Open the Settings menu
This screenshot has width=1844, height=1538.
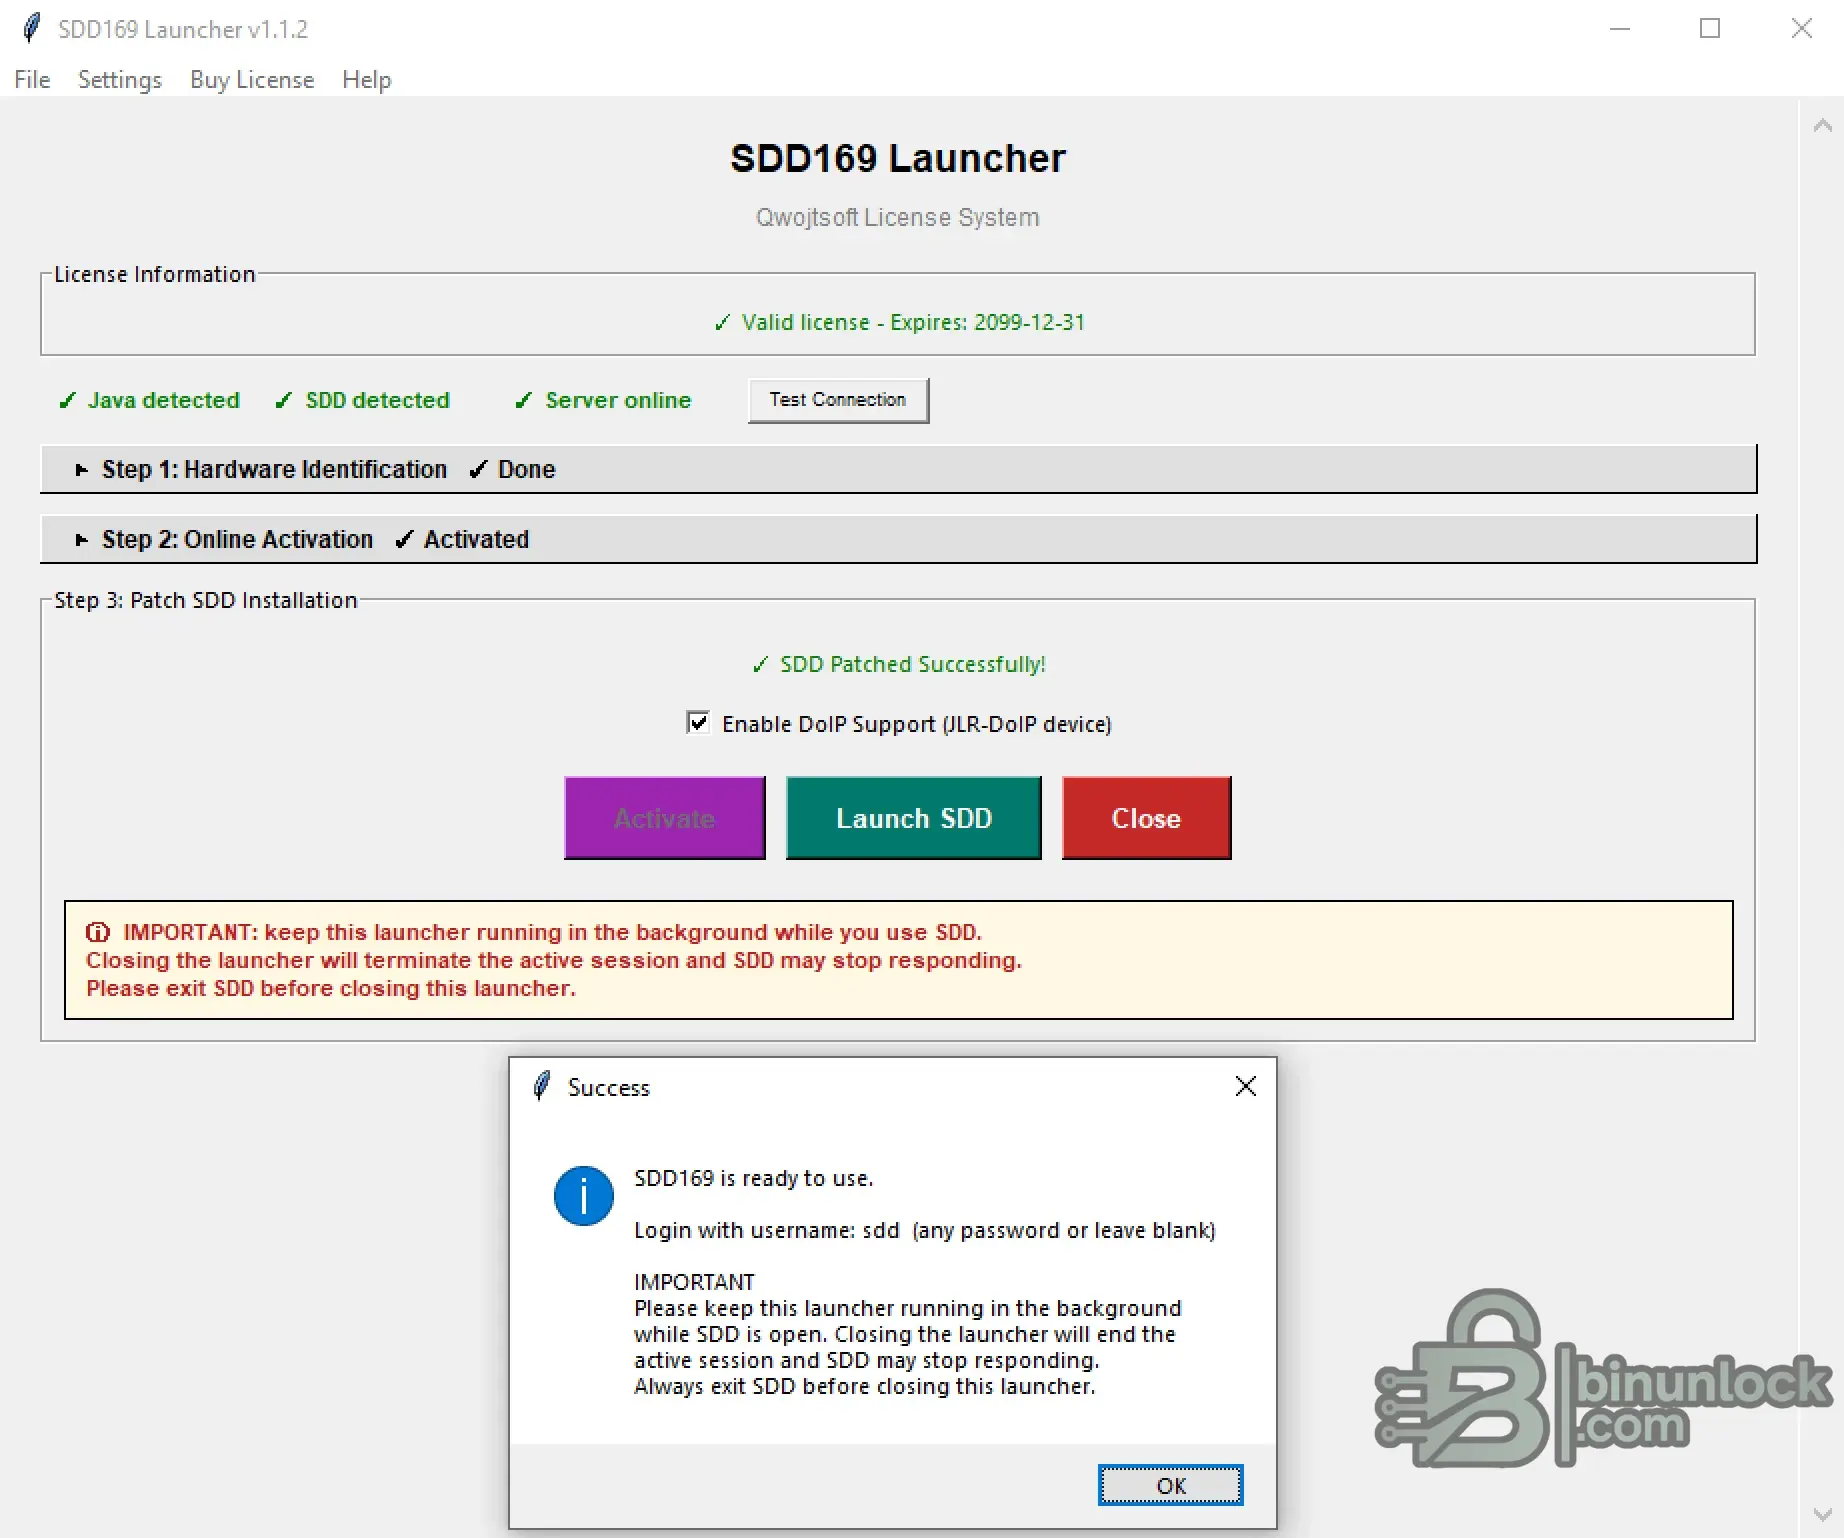click(x=120, y=80)
